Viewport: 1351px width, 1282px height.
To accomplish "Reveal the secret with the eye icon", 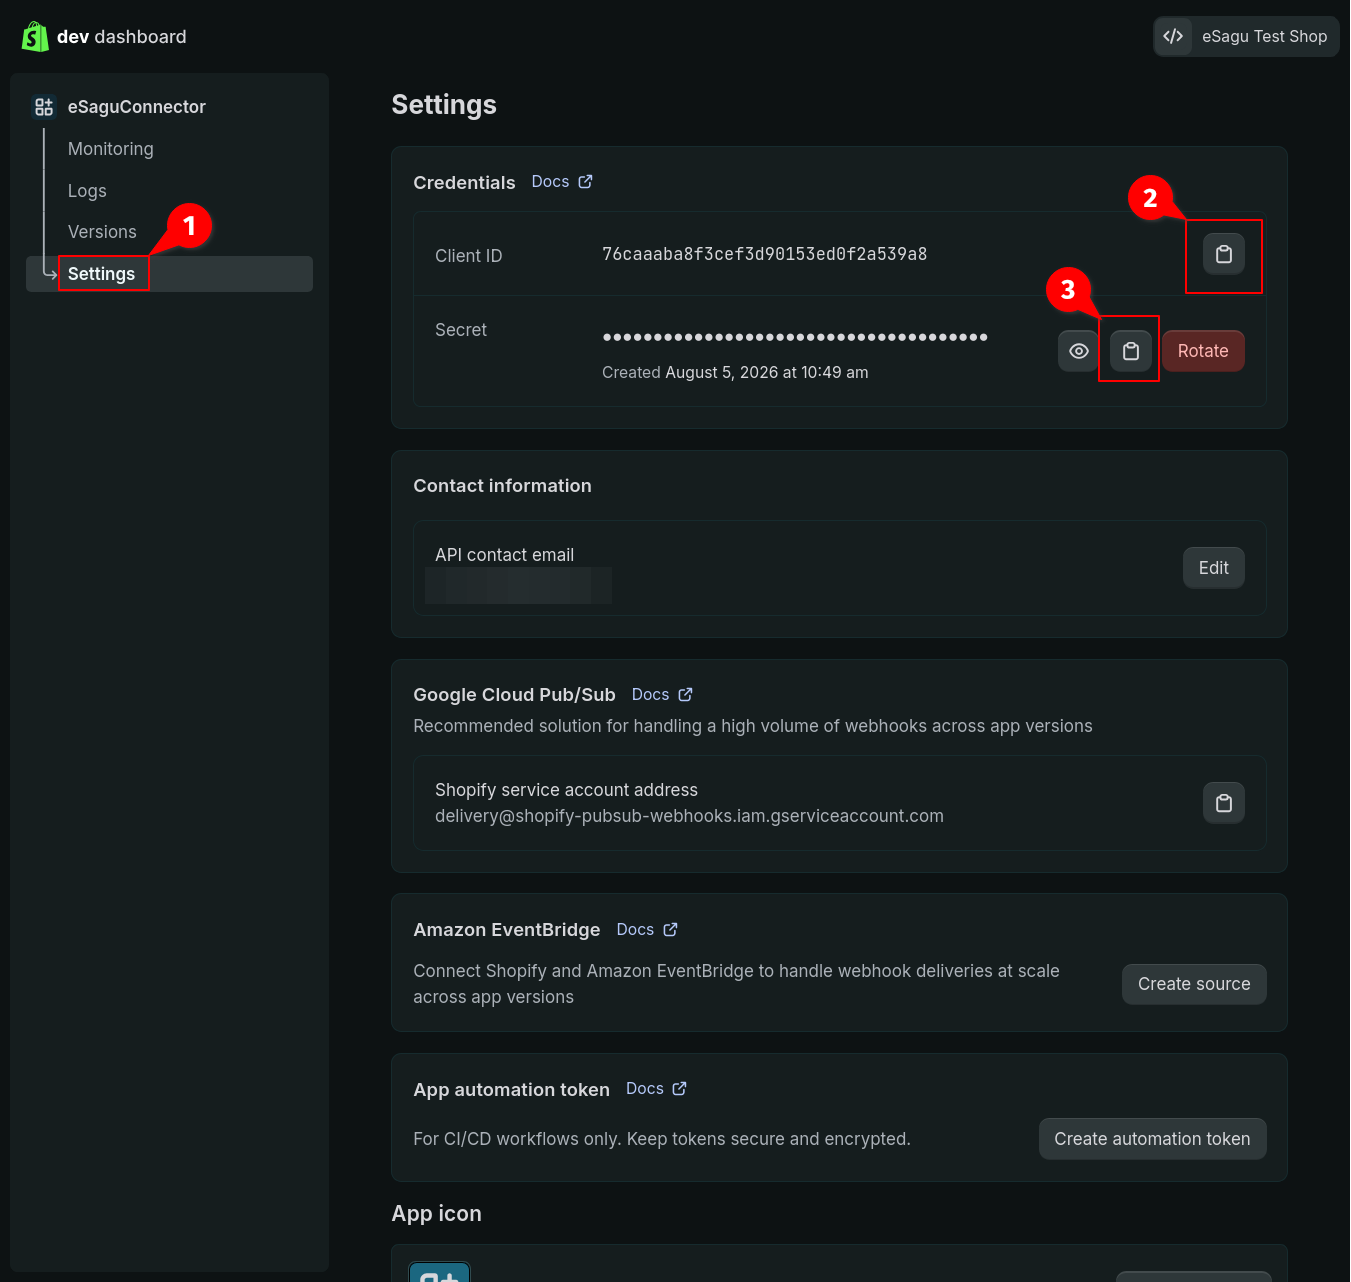I will pos(1079,351).
